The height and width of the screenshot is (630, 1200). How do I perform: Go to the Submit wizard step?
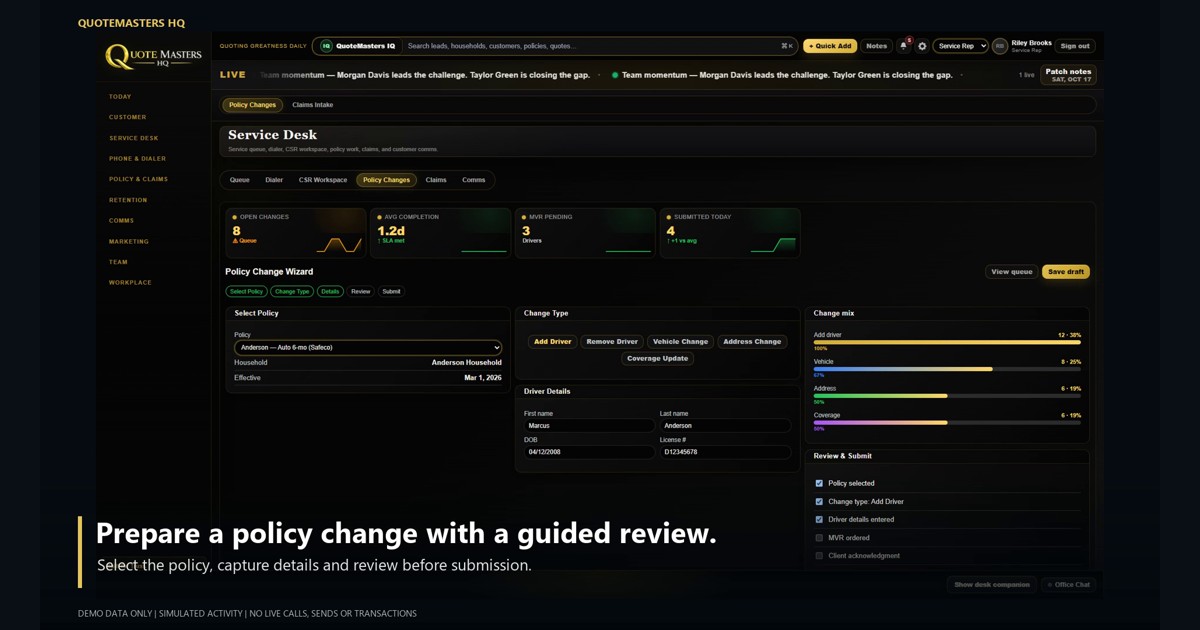391,292
